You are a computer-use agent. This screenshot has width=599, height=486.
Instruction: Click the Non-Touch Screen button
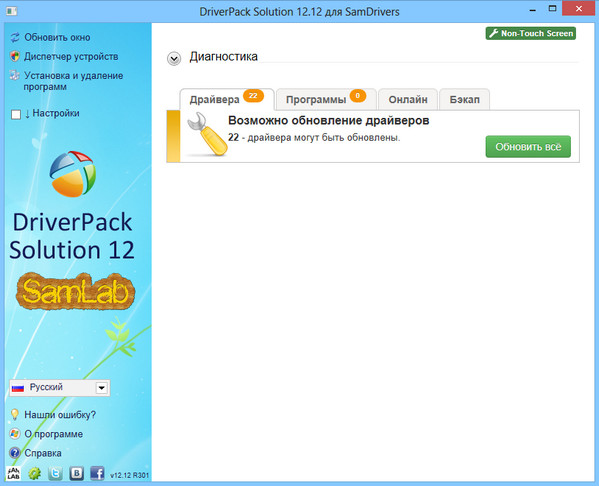531,34
